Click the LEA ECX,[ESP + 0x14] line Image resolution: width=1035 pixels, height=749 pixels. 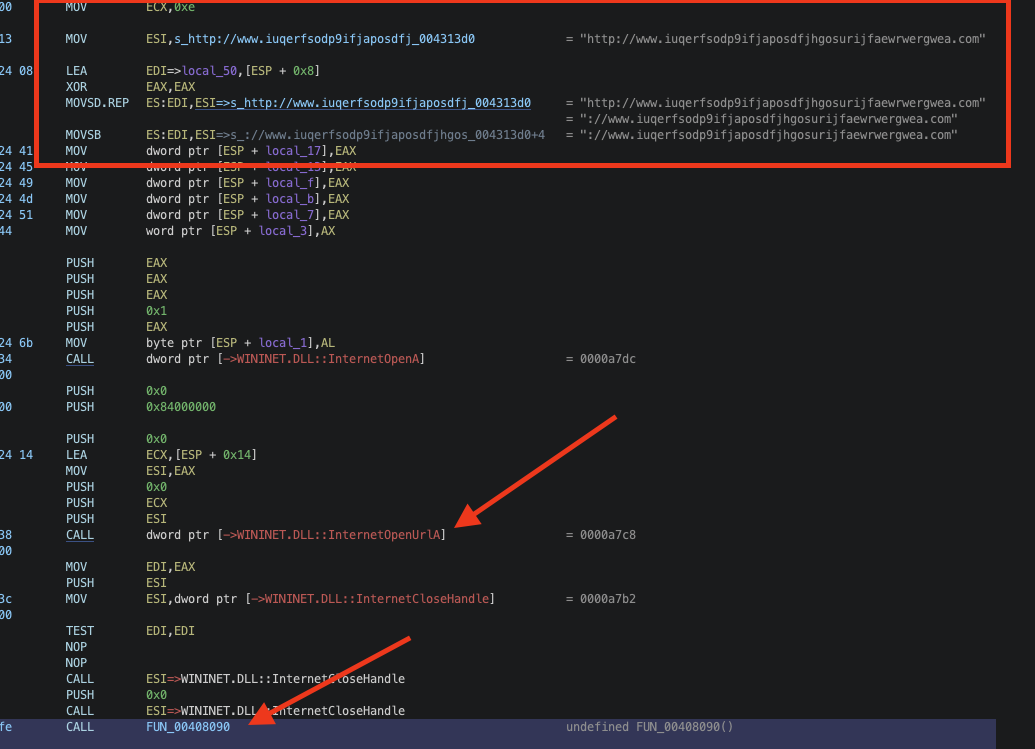tap(161, 455)
